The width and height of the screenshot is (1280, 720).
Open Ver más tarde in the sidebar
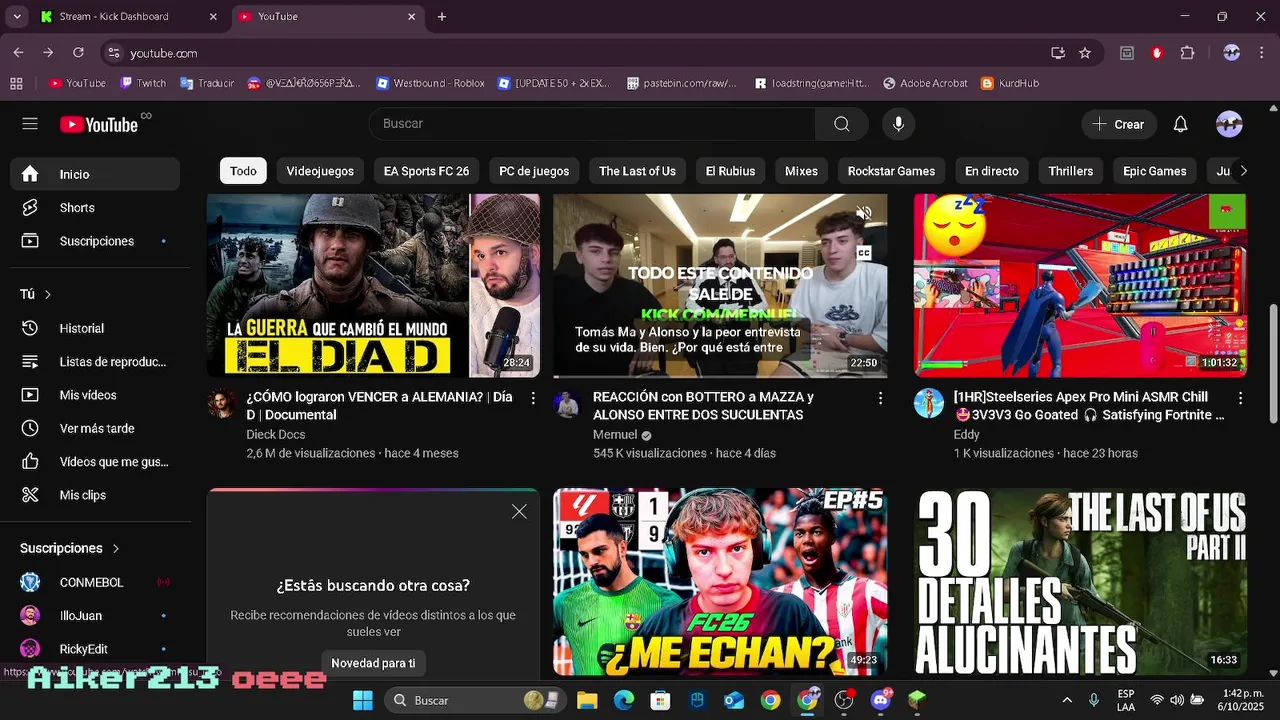coord(95,428)
